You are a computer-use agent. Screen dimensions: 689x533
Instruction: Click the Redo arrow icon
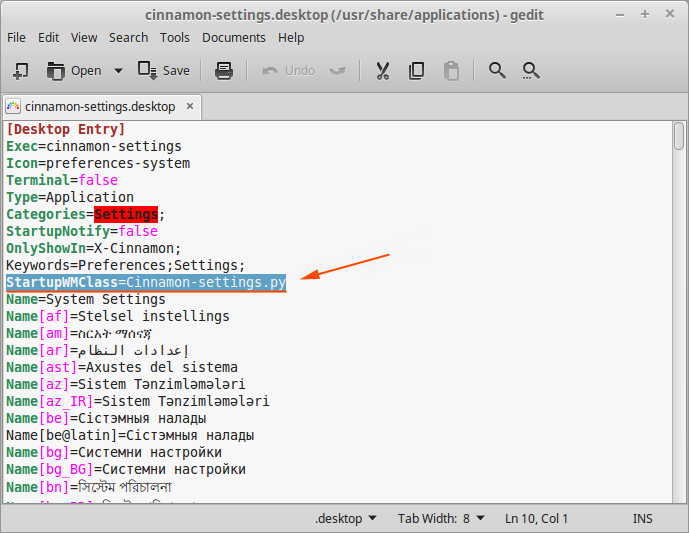(x=337, y=71)
